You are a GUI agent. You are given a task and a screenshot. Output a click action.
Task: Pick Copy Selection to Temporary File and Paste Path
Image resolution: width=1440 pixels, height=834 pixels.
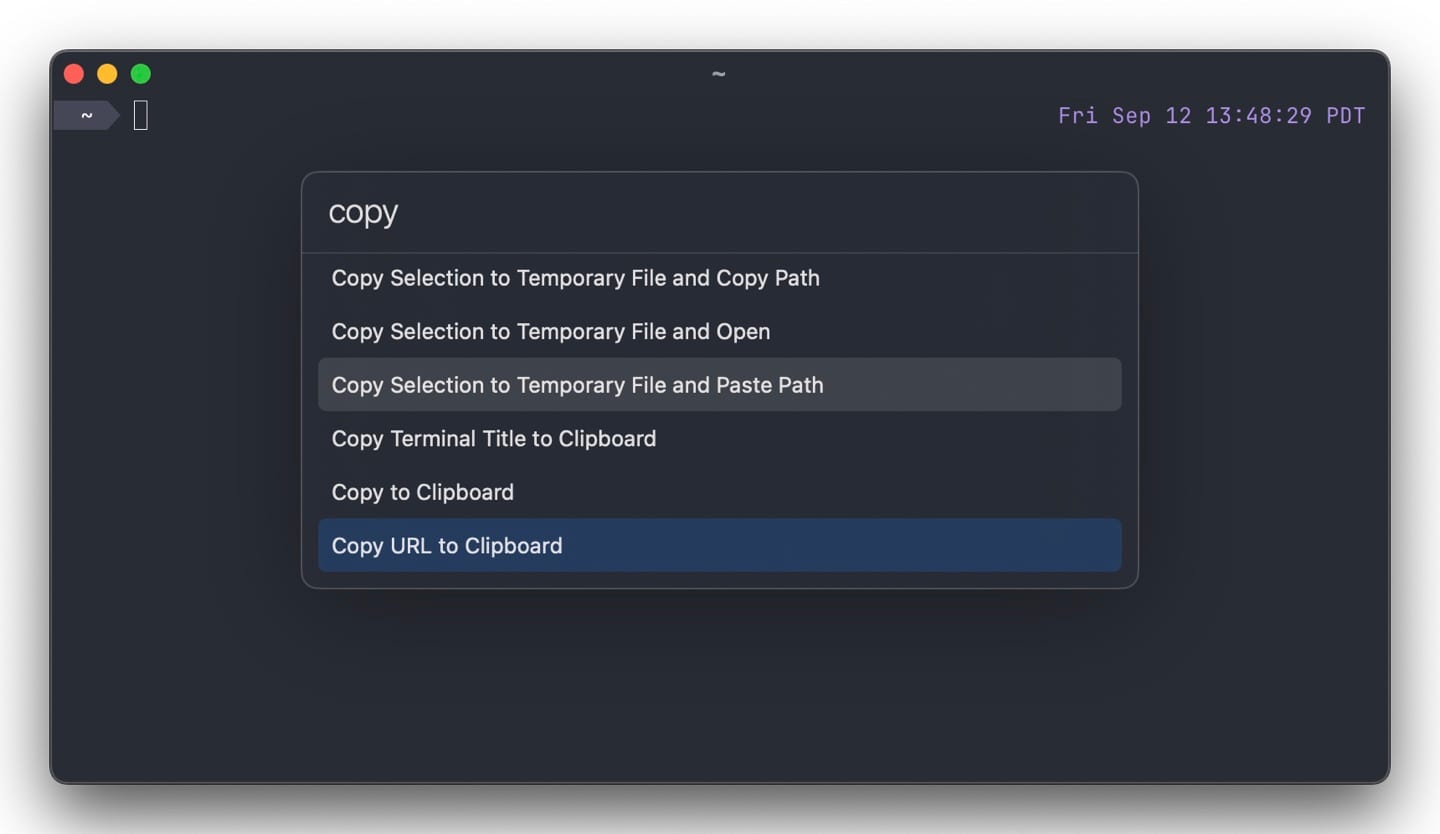[719, 385]
